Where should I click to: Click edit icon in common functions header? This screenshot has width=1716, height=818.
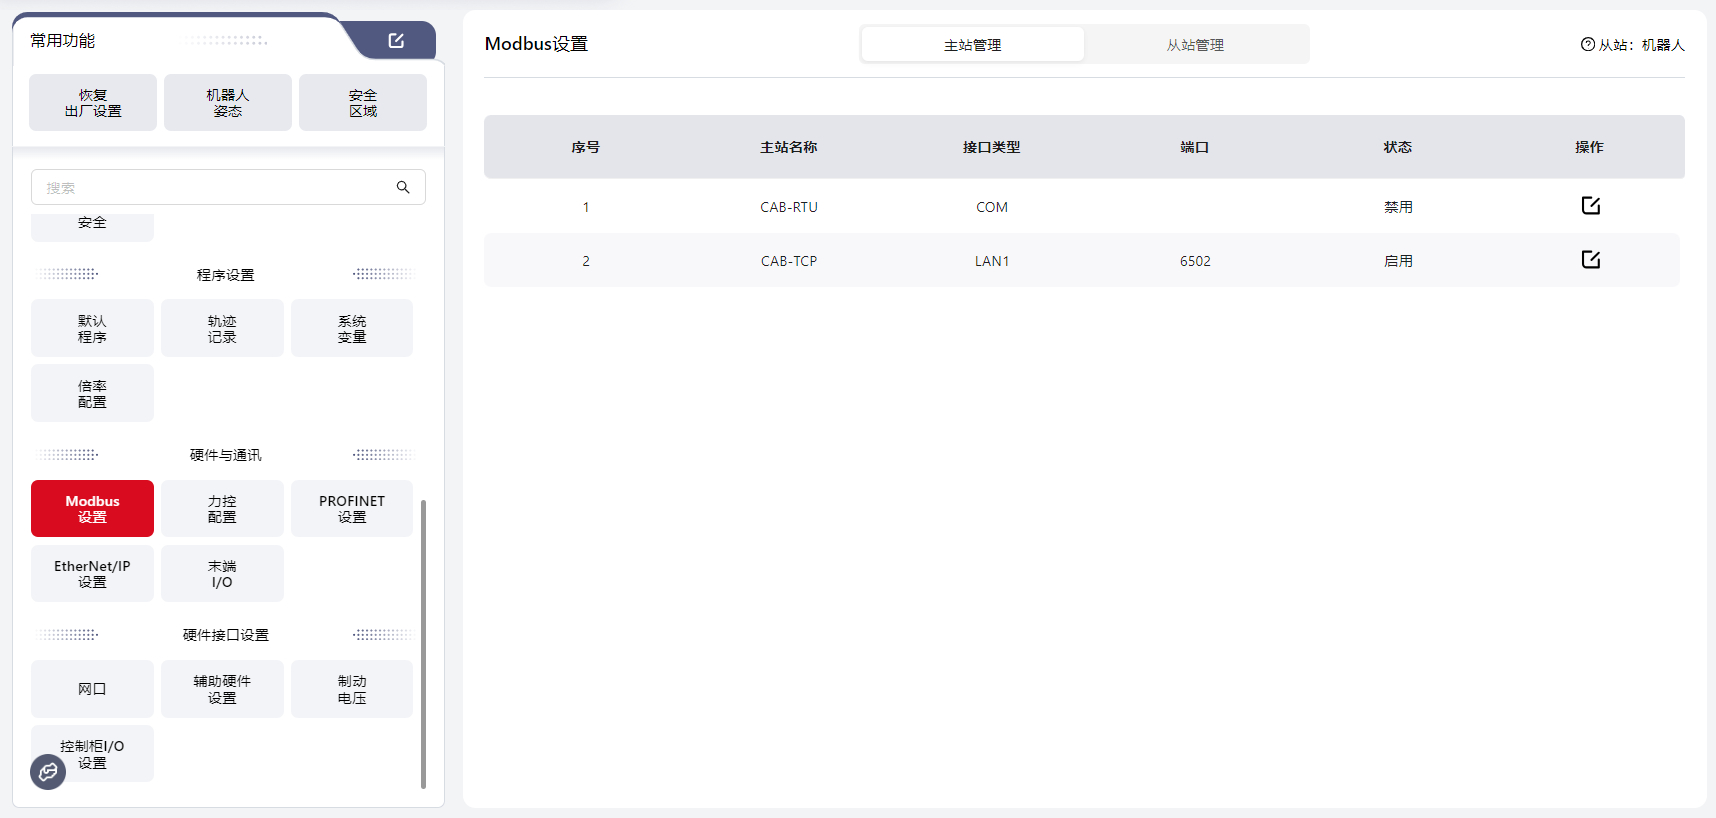(x=396, y=41)
